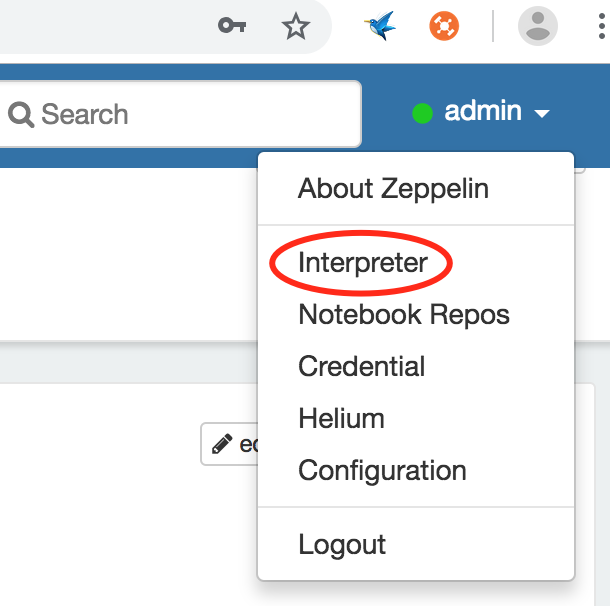Viewport: 610px width, 606px height.
Task: Bookmark this page with the star icon
Action: [295, 26]
